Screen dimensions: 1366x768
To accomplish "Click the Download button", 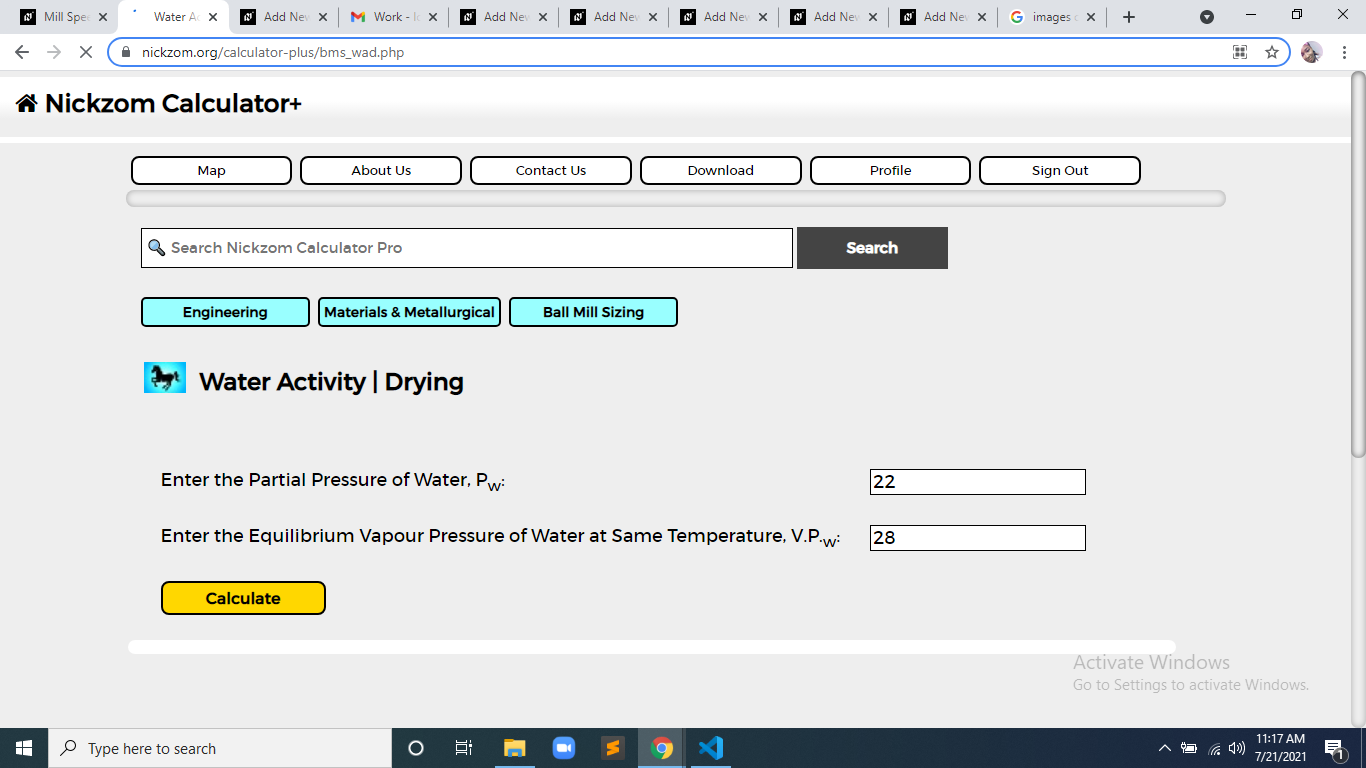I will (x=720, y=170).
